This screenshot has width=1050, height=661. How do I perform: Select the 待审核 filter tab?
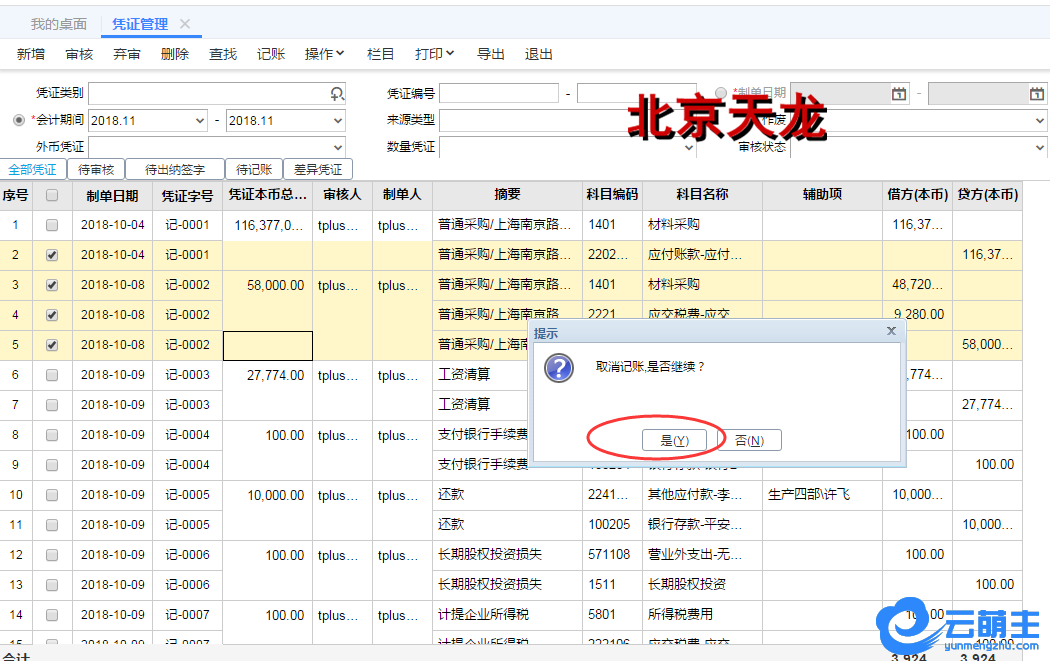[x=96, y=169]
